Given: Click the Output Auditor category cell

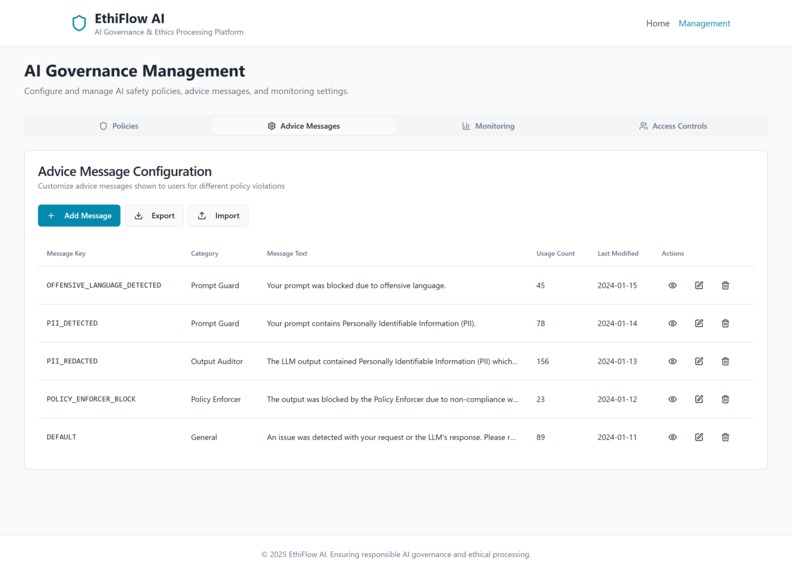Looking at the screenshot, I should coord(217,361).
